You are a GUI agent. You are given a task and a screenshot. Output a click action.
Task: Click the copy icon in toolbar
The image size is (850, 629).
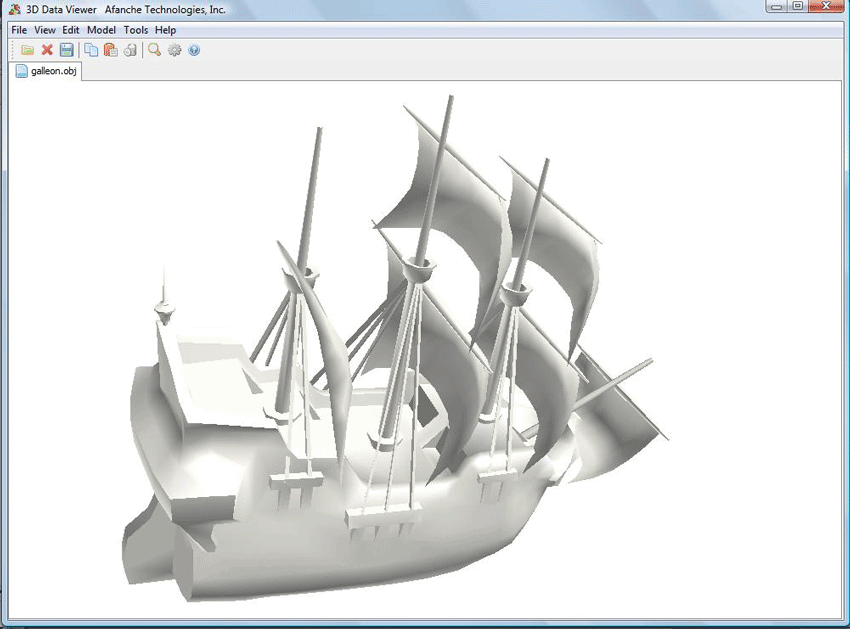coord(91,50)
